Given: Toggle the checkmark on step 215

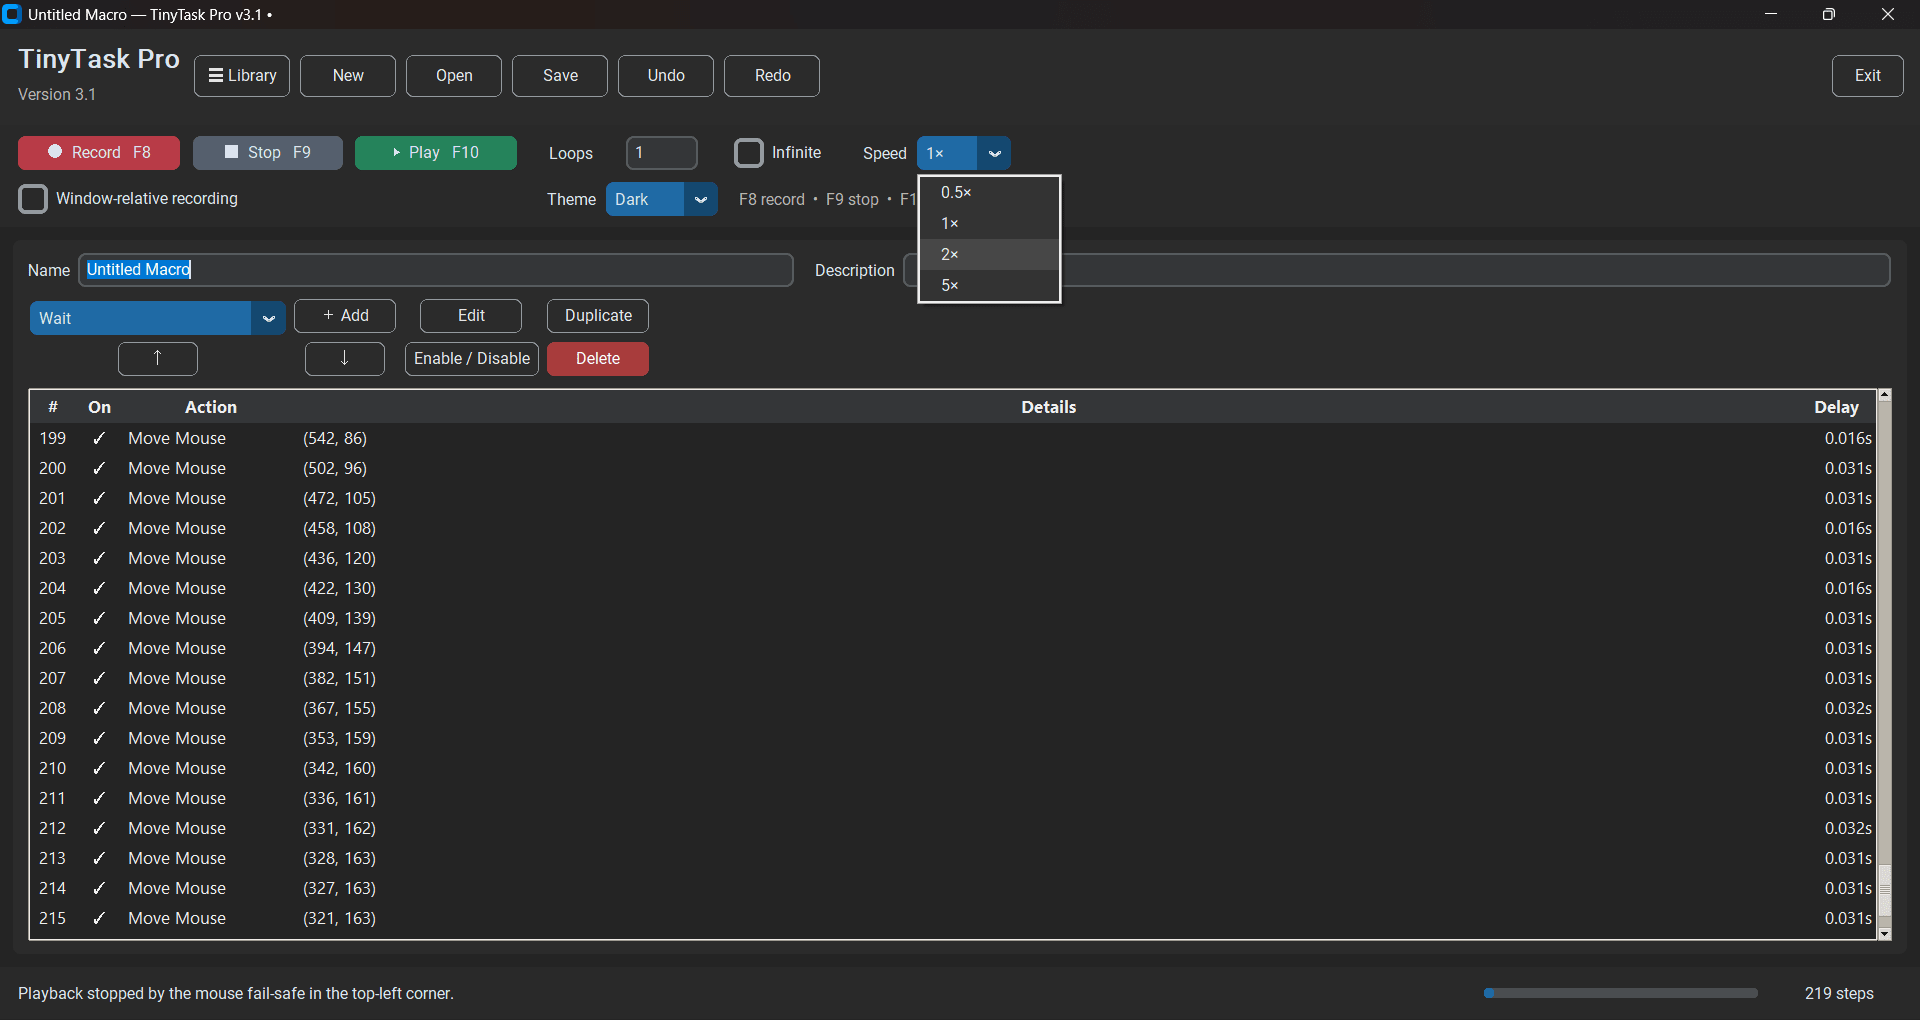Looking at the screenshot, I should coord(99,918).
